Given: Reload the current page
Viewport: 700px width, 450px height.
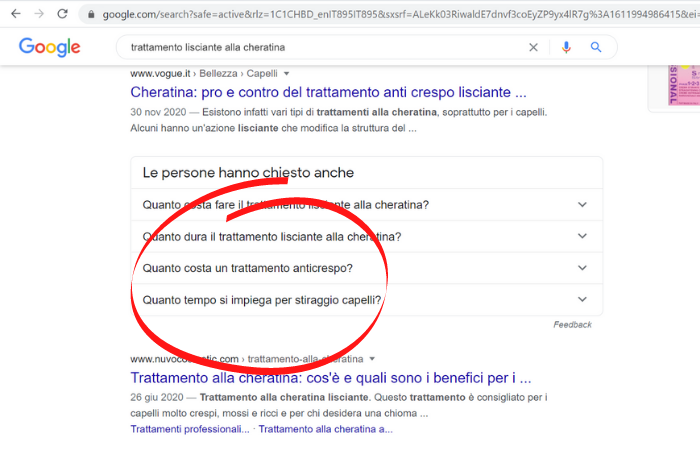Looking at the screenshot, I should pyautogui.click(x=63, y=14).
